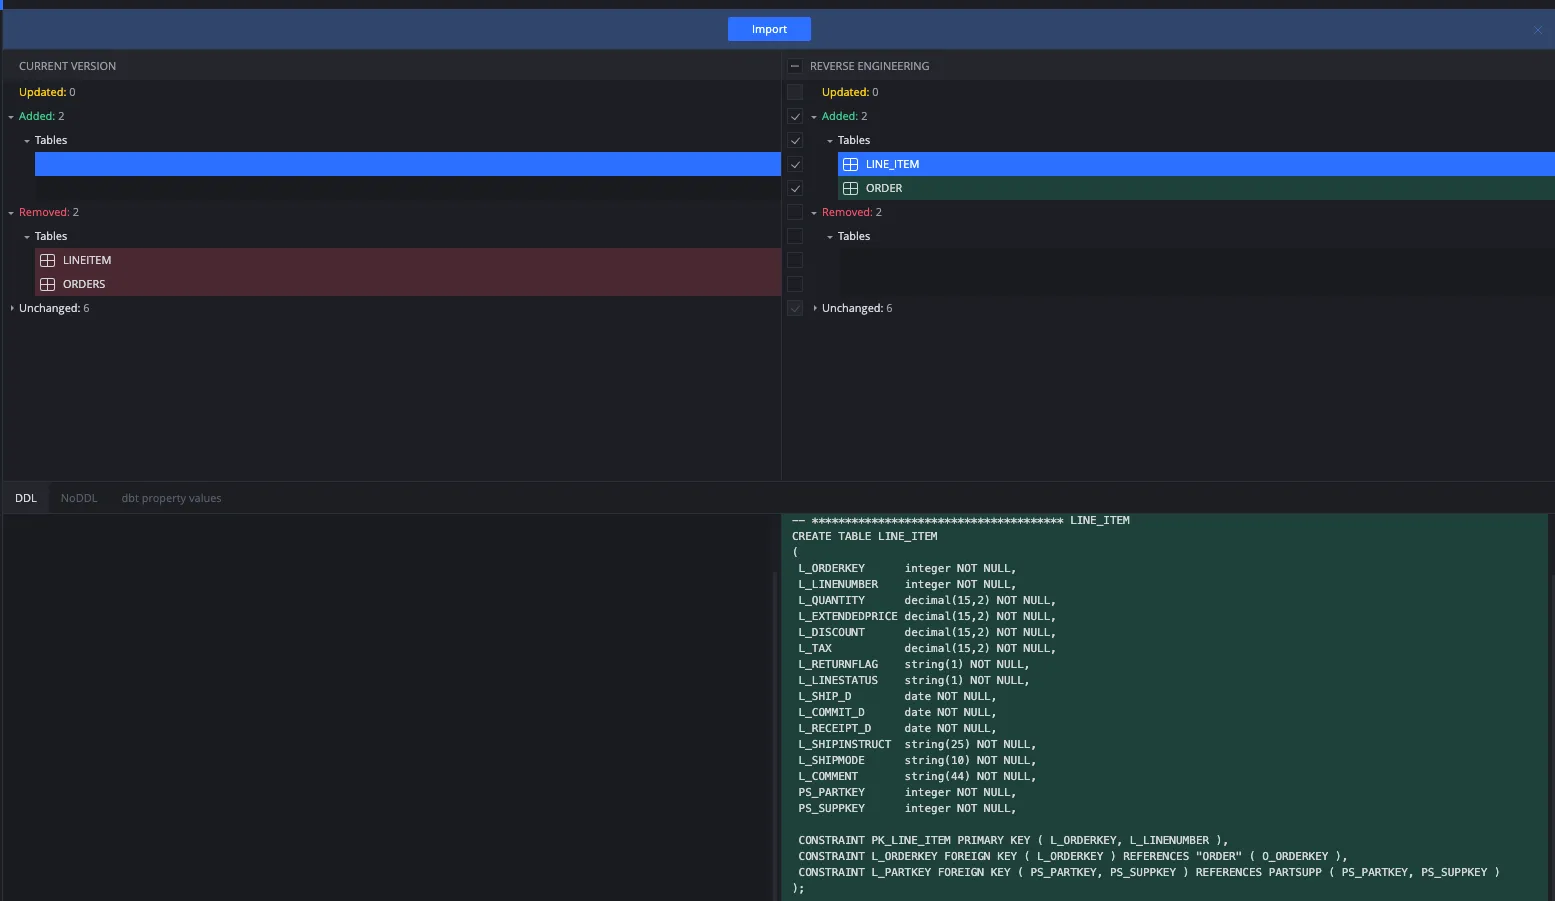Viewport: 1555px width, 901px height.
Task: Check the Removed: 2 checkbox
Action: coord(795,212)
